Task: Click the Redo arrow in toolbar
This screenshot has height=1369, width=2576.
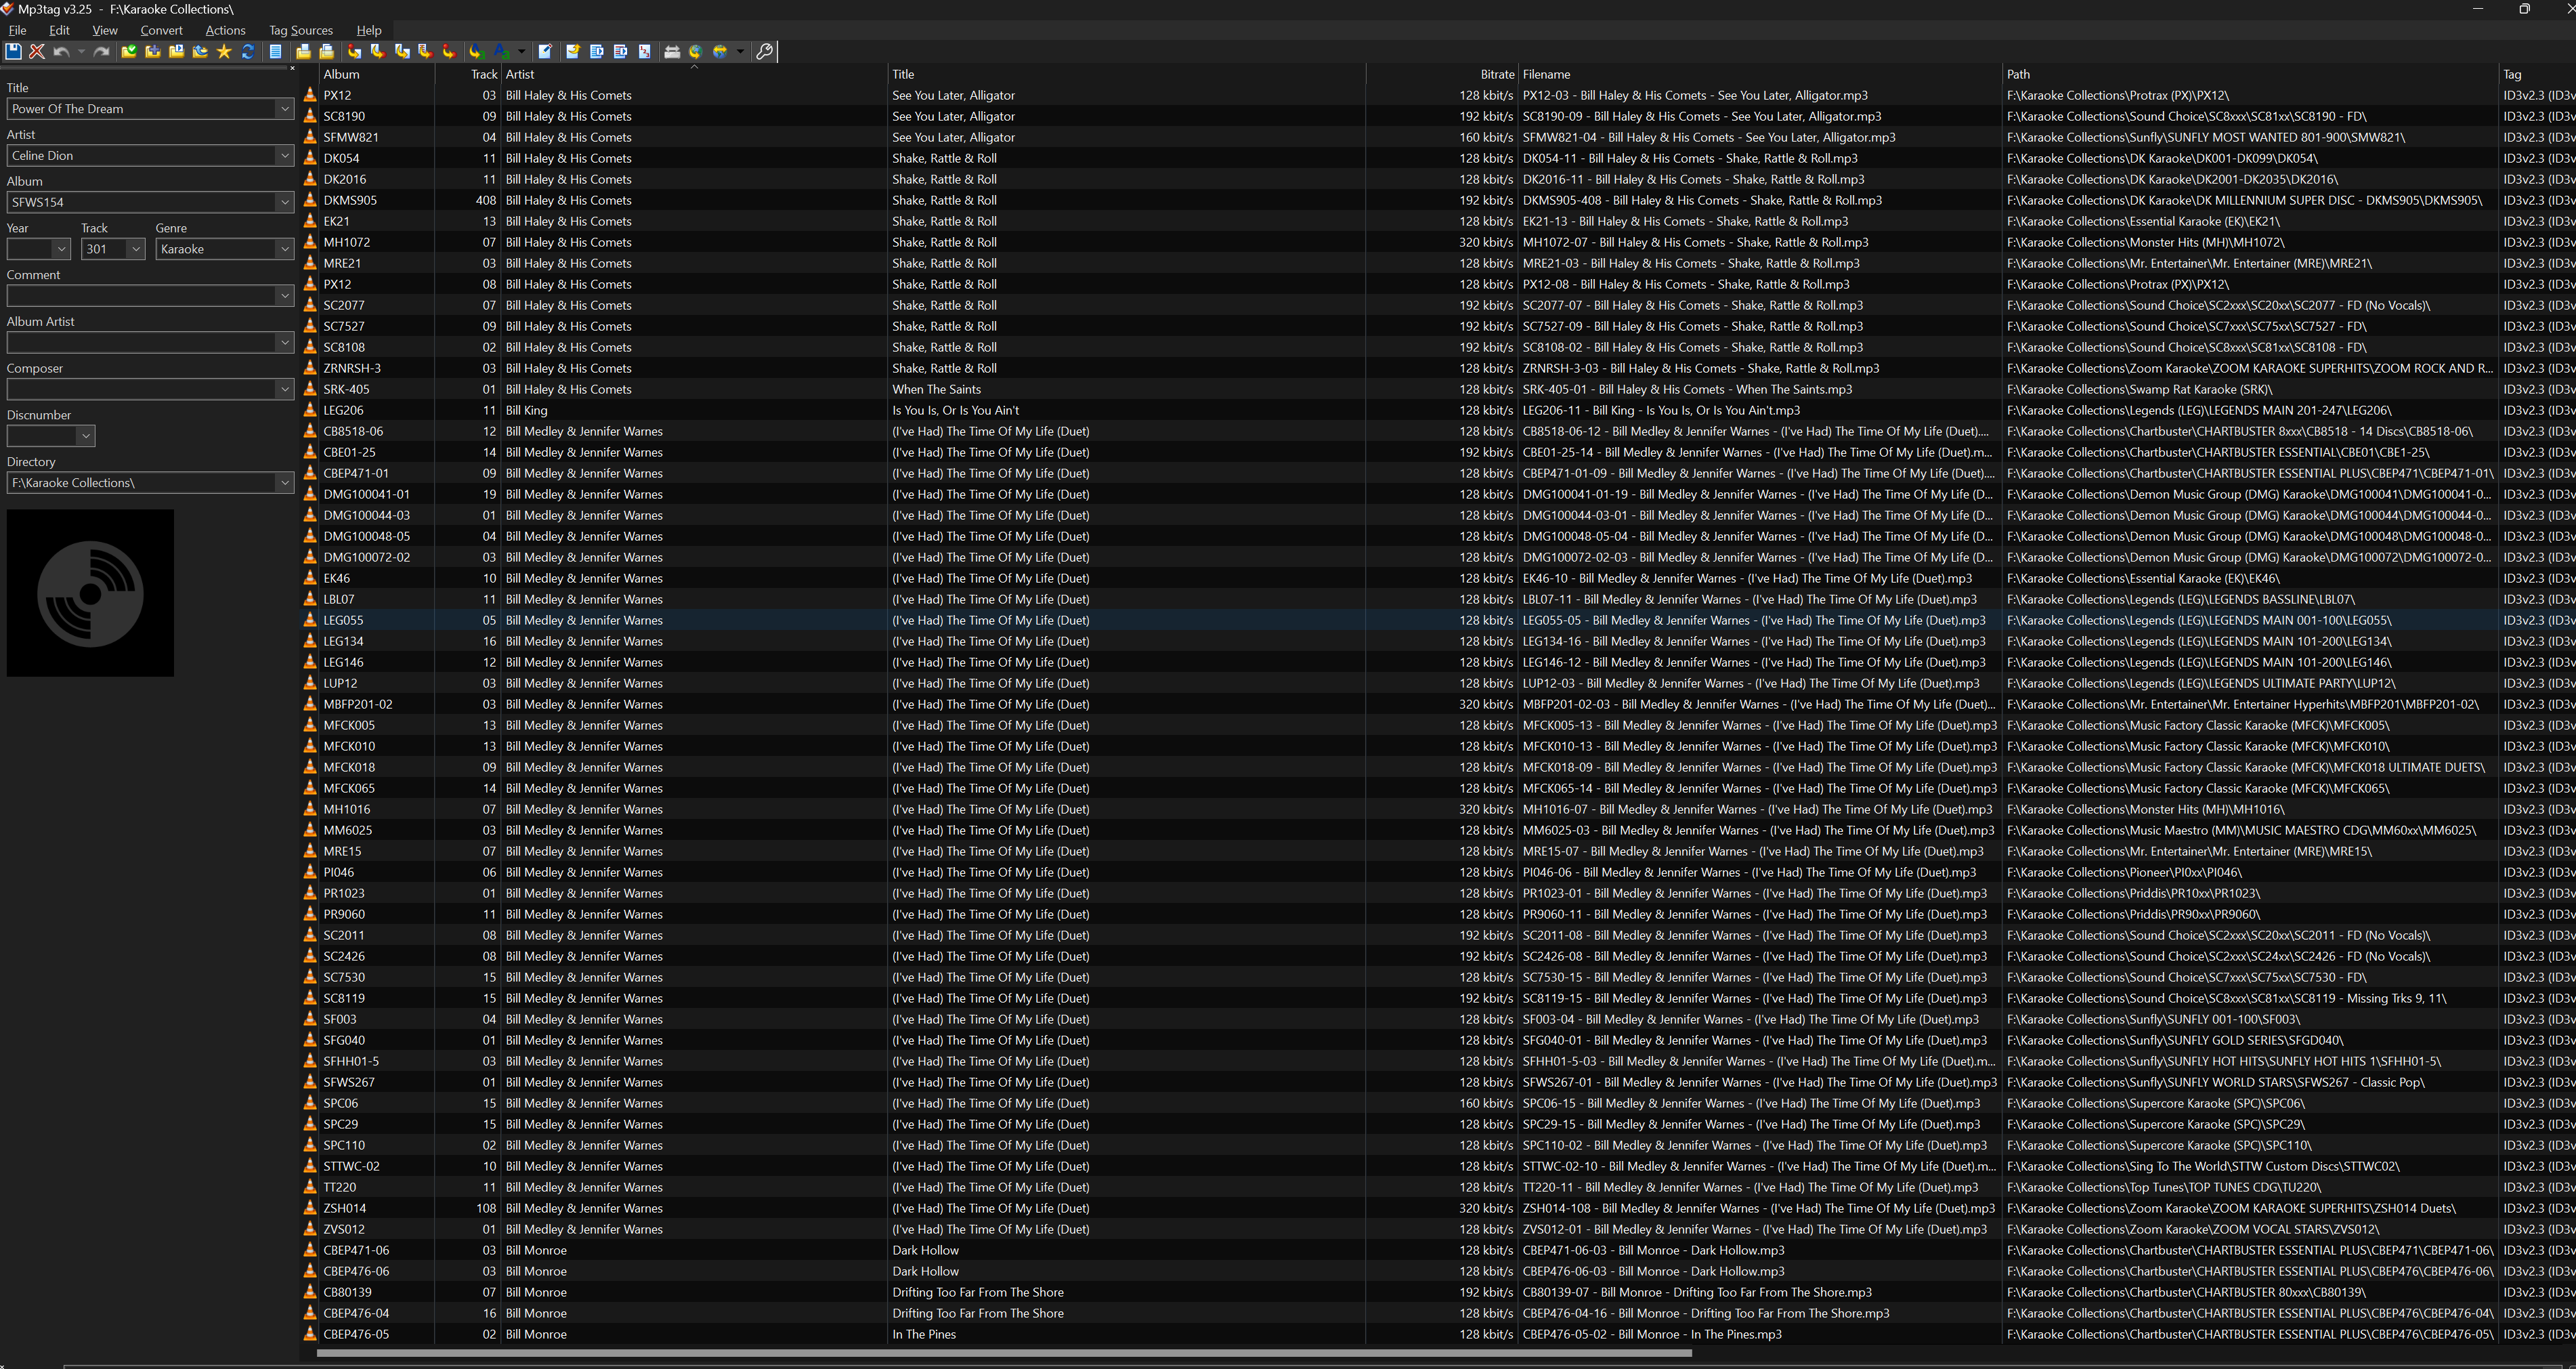Action: (x=101, y=52)
